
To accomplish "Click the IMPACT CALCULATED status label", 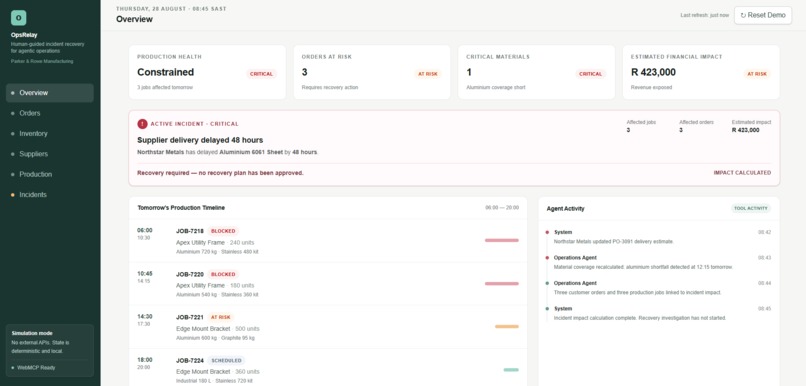I will click(x=742, y=173).
